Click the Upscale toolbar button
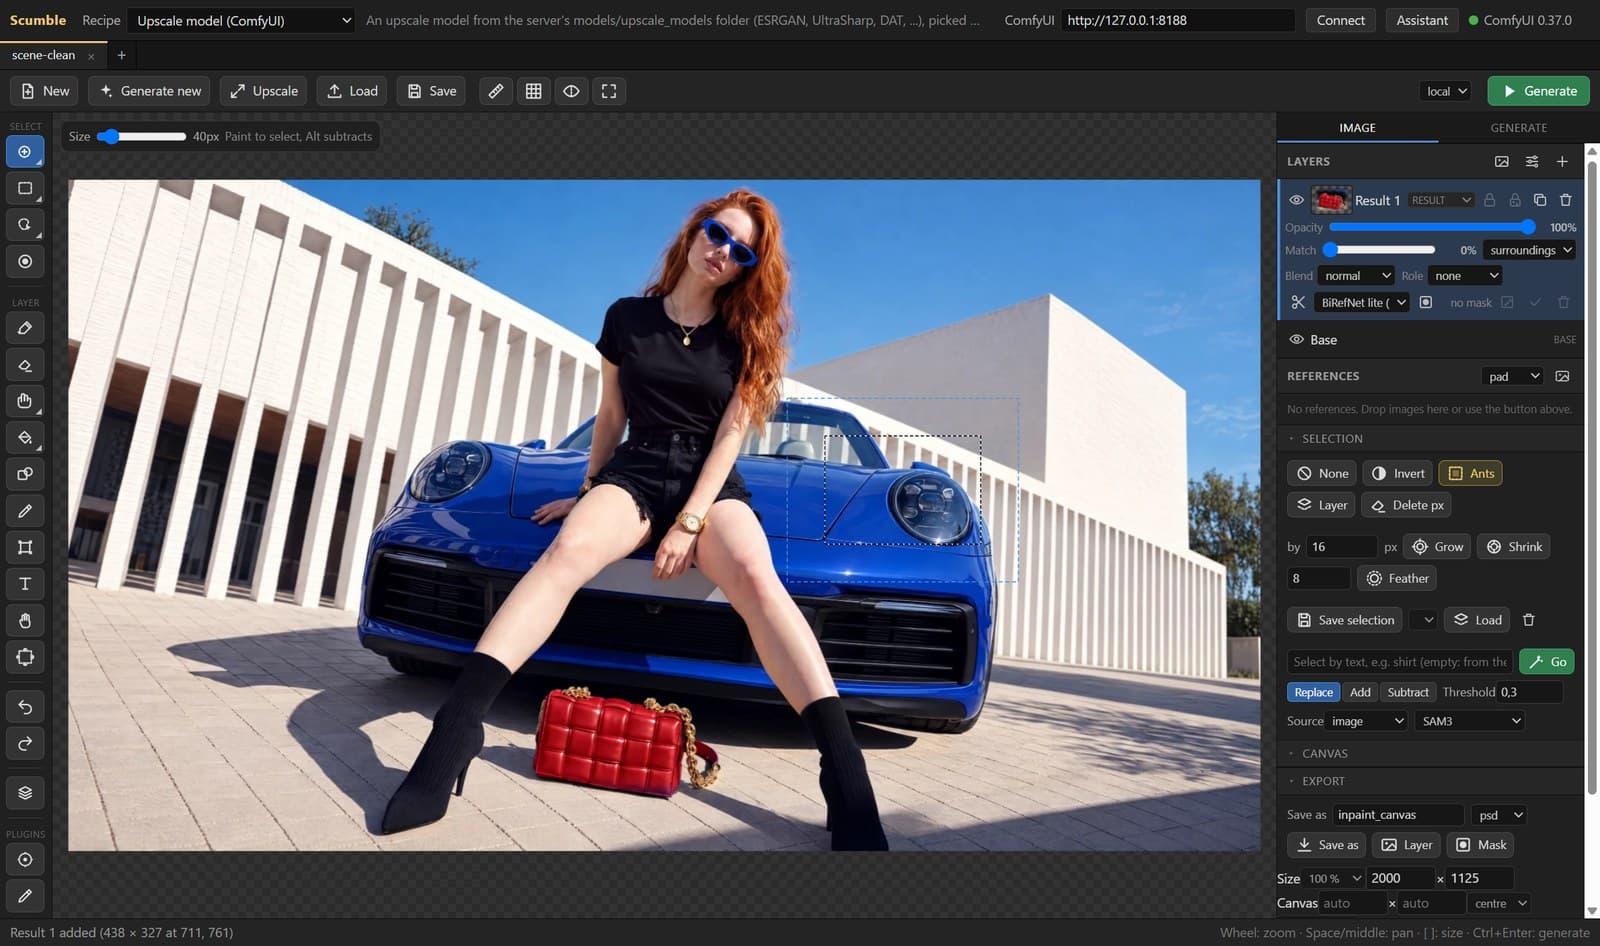This screenshot has width=1600, height=946. [x=264, y=91]
